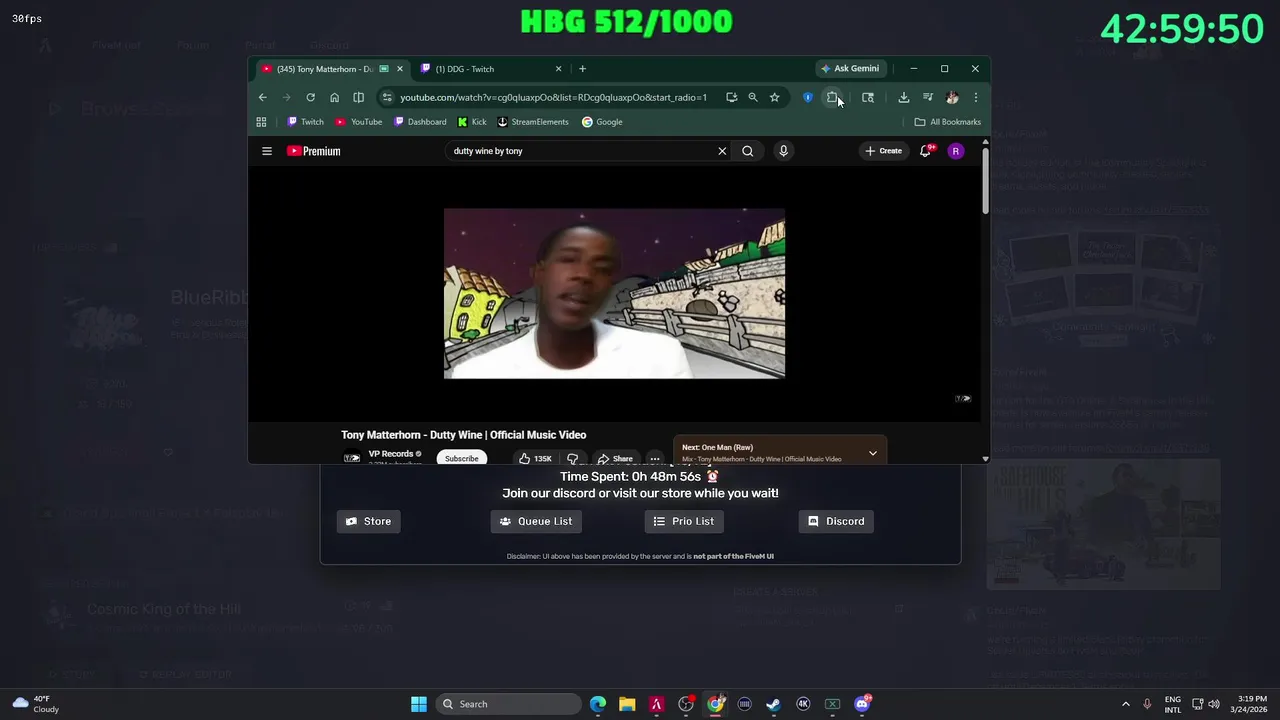The height and width of the screenshot is (720, 1280).
Task: Like the Dutty Wine video
Action: (x=535, y=458)
